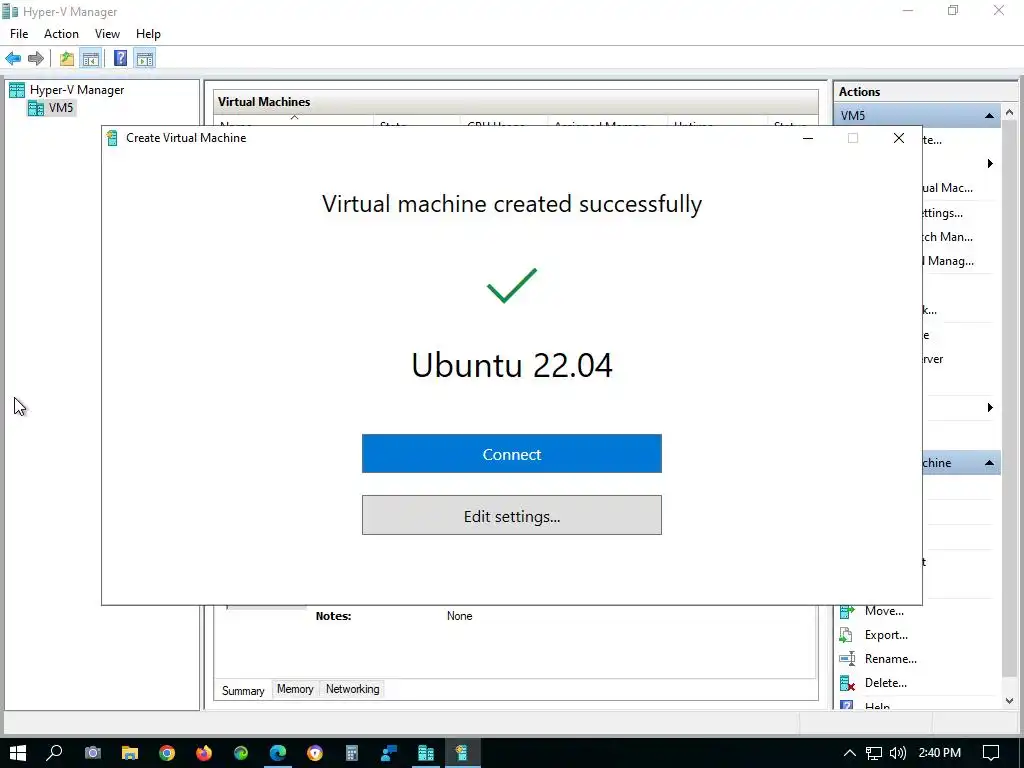Screen dimensions: 1024x768
Task: Click the Delete red-X icon in Actions pane
Action: (x=847, y=683)
